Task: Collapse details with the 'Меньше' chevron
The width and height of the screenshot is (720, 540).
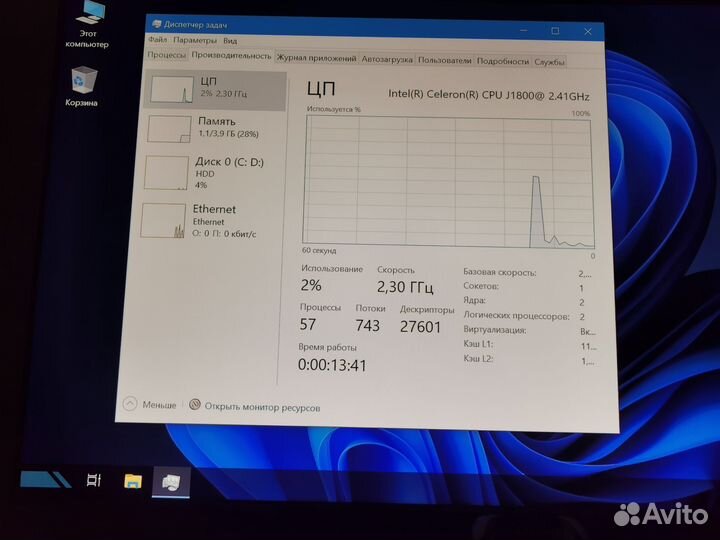Action: click(x=131, y=404)
